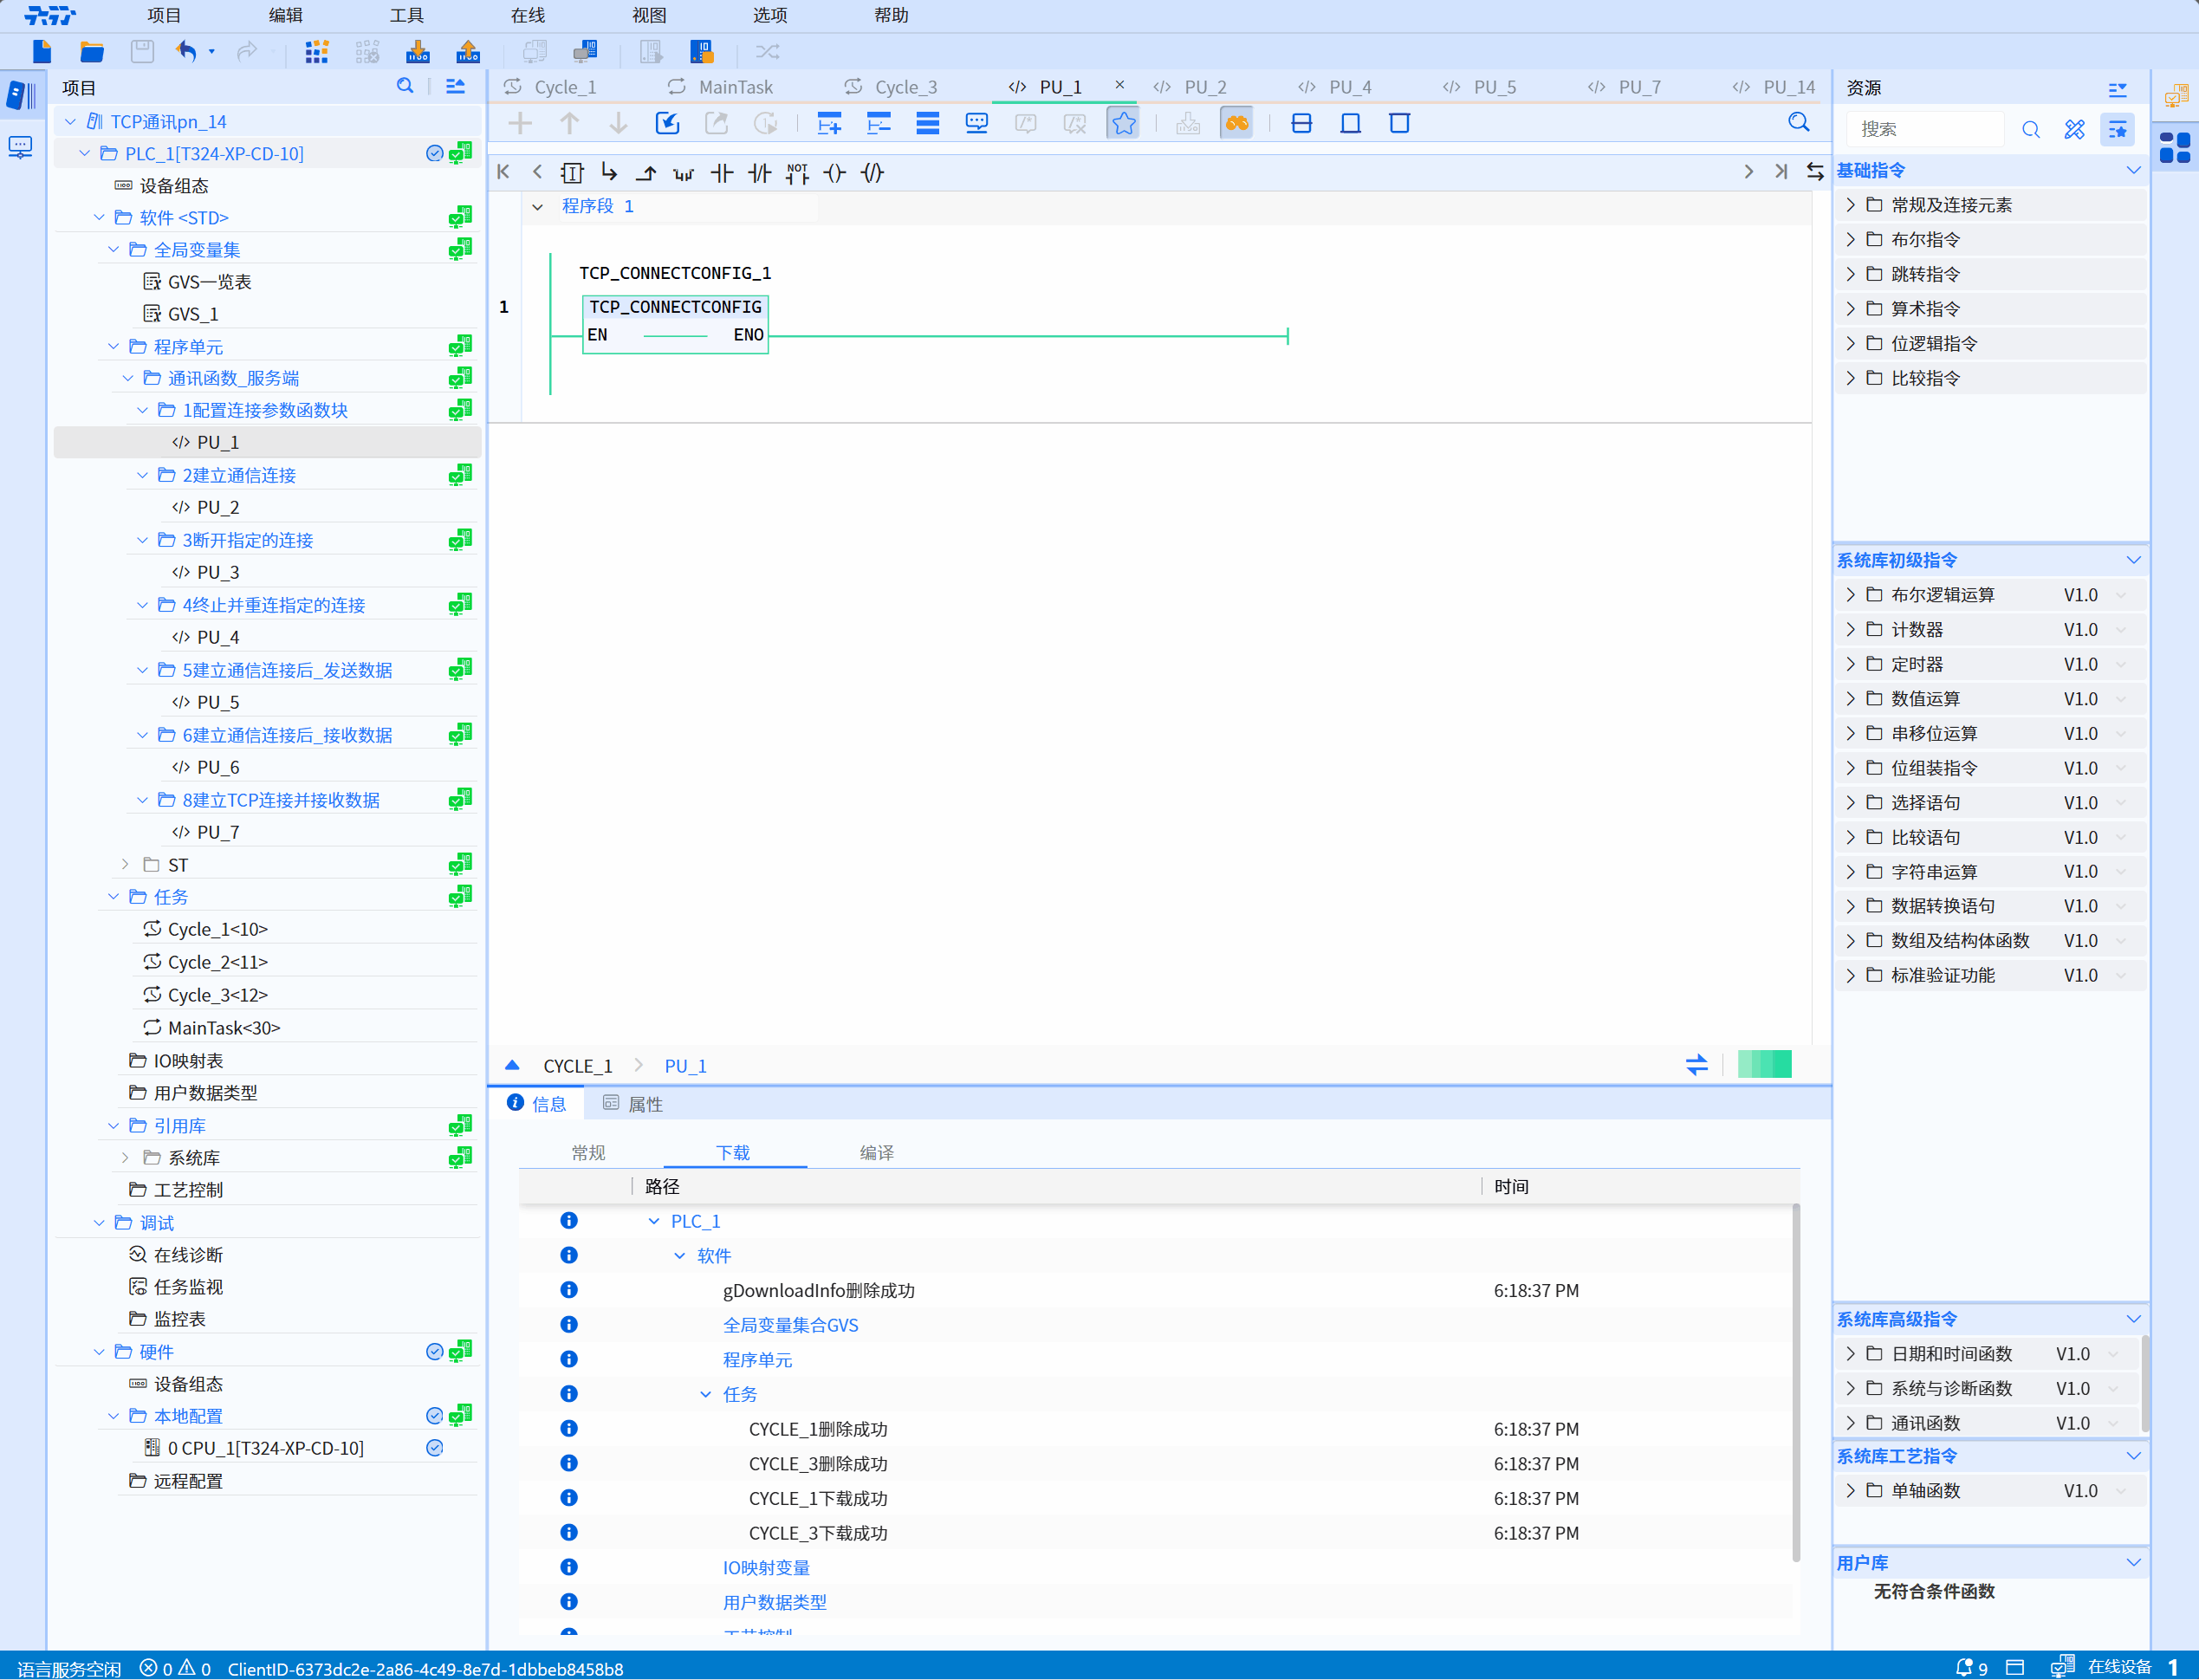Image resolution: width=2199 pixels, height=1680 pixels.
Task: Insert a normally open contact
Action: (721, 173)
